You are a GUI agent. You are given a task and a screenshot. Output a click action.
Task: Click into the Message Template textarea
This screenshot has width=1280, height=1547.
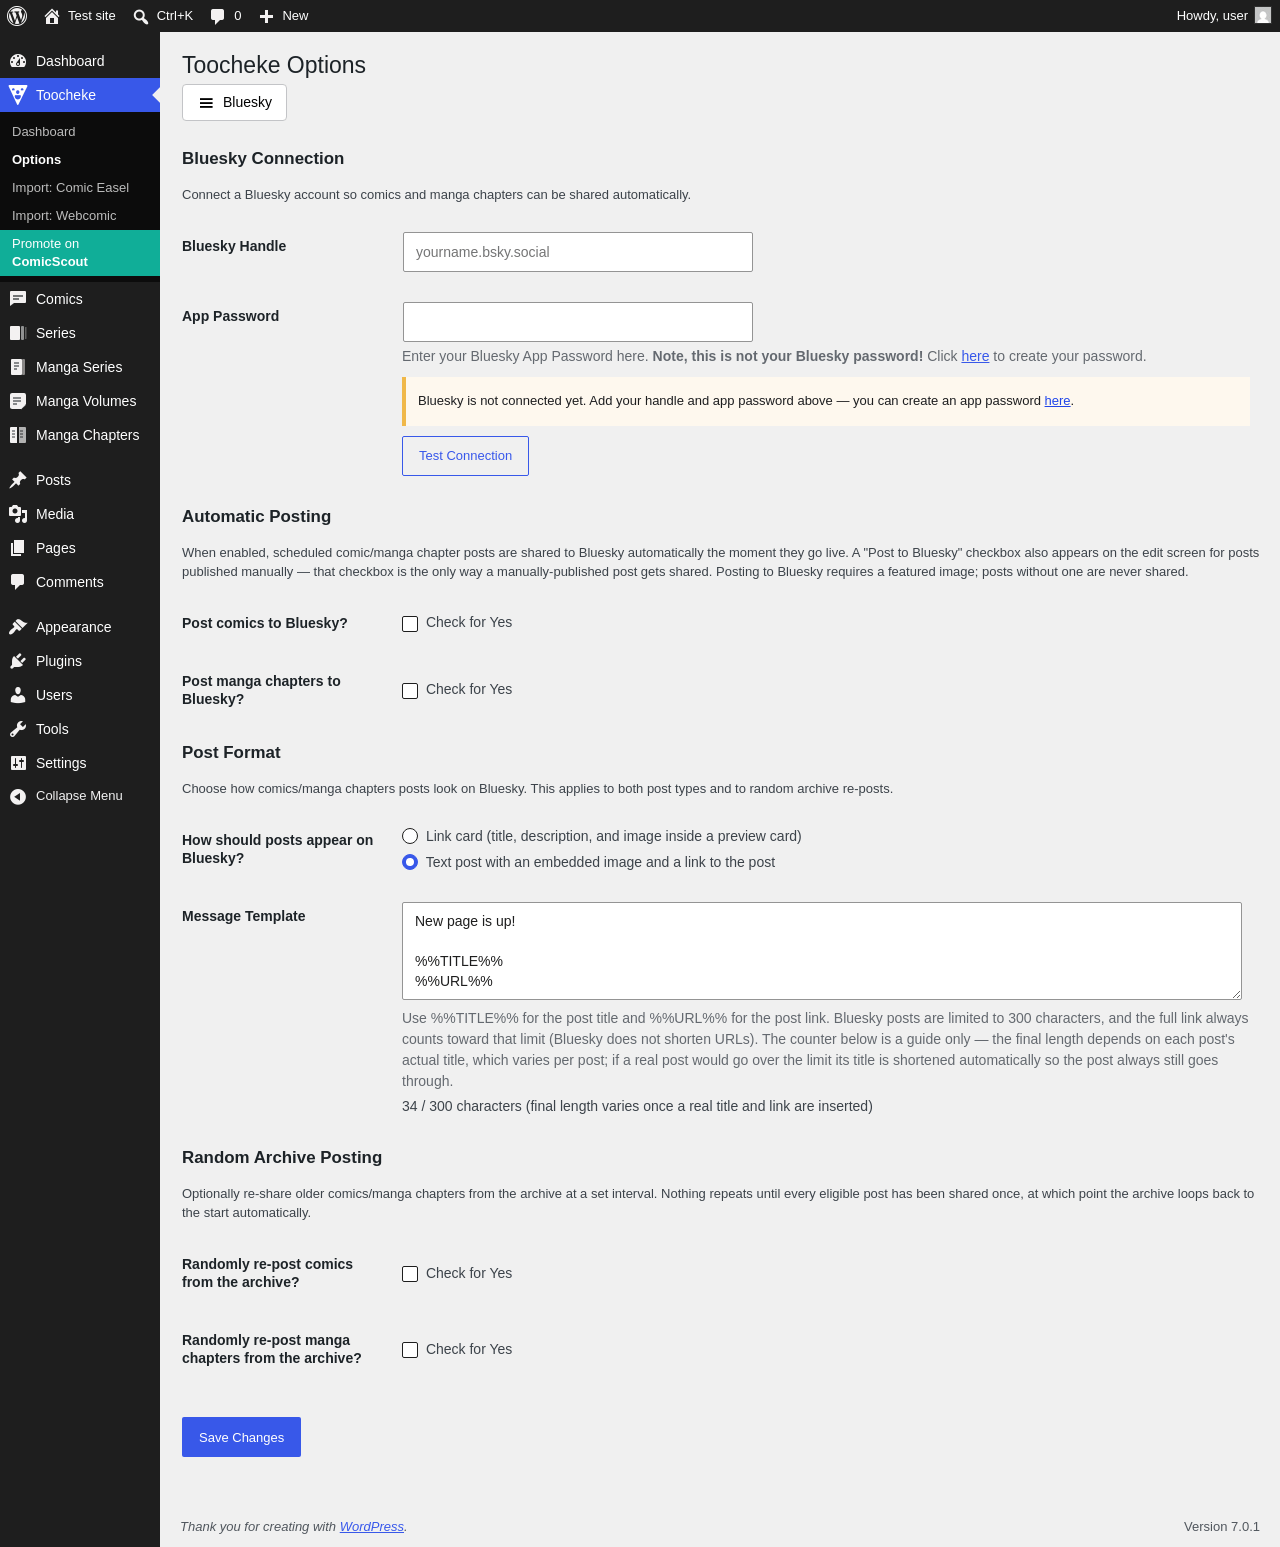coord(822,951)
